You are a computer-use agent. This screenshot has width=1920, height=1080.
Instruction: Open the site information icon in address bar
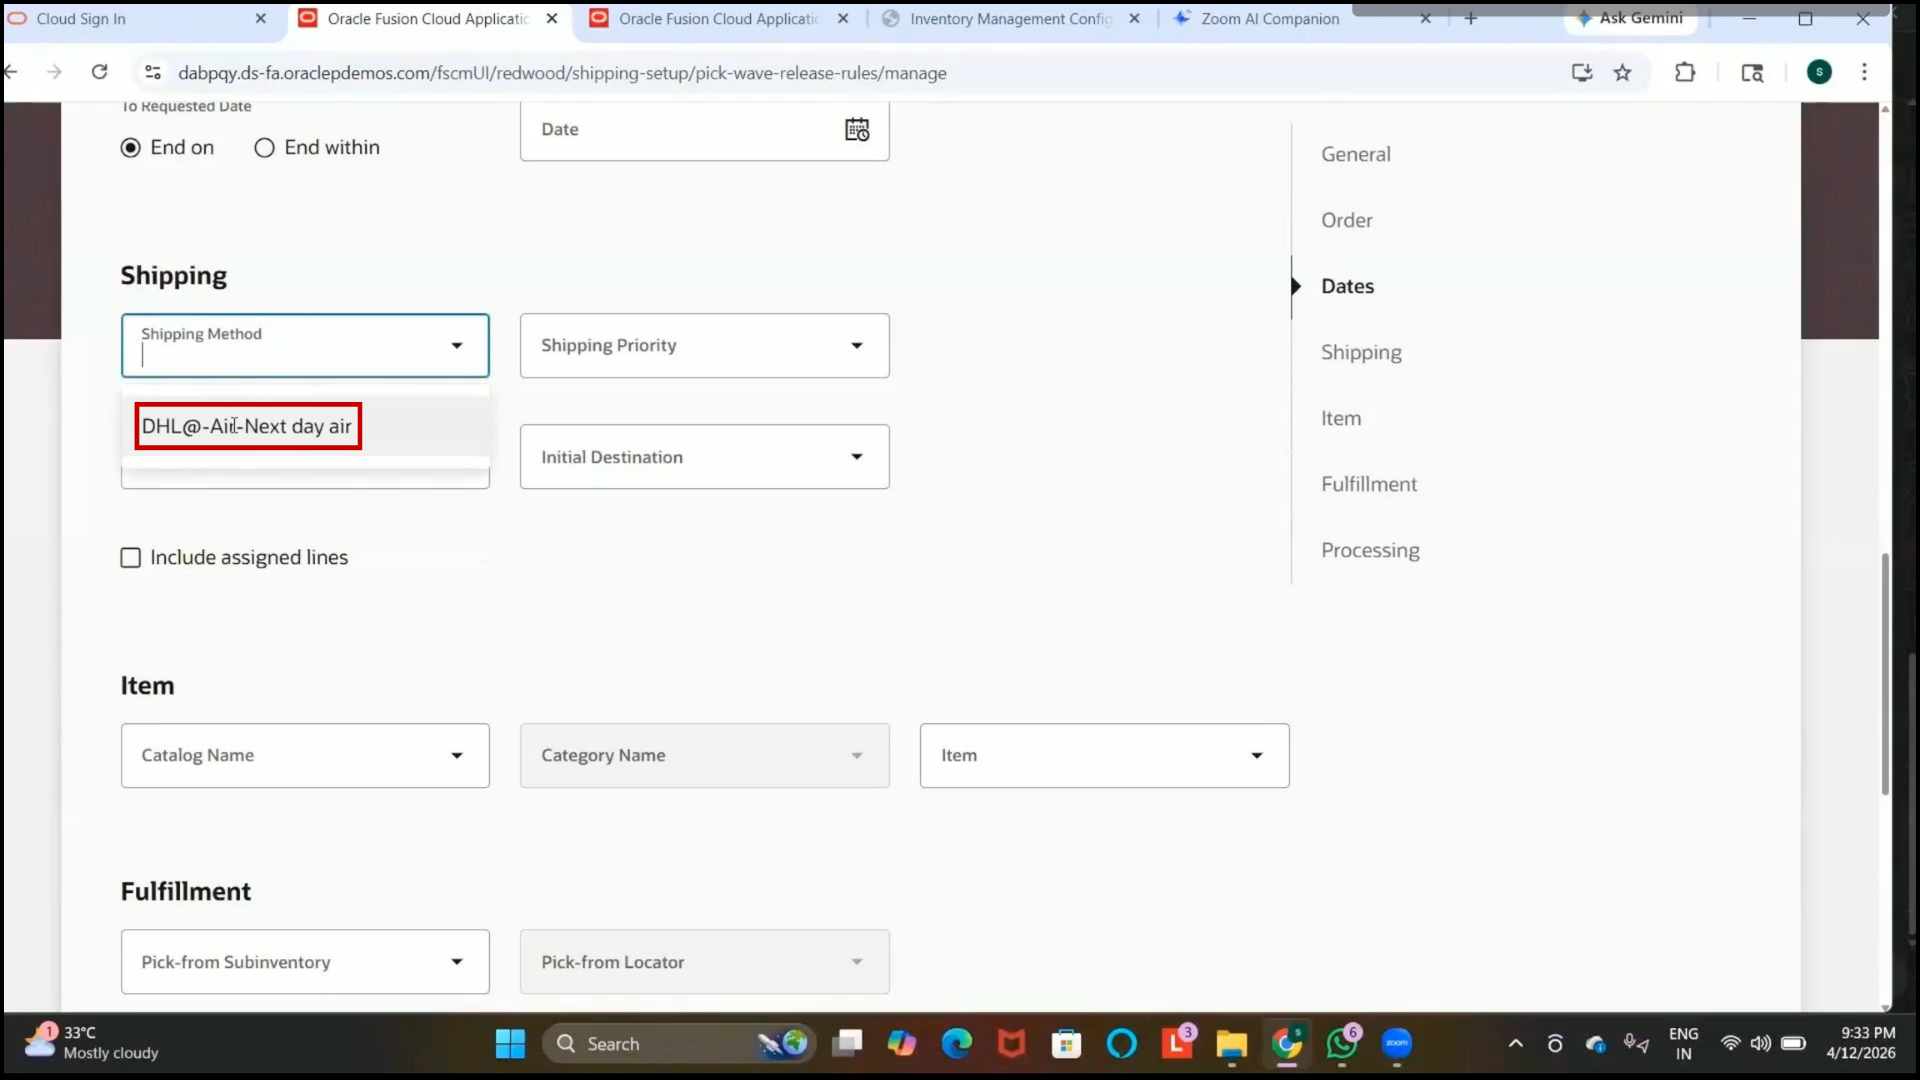pyautogui.click(x=153, y=72)
